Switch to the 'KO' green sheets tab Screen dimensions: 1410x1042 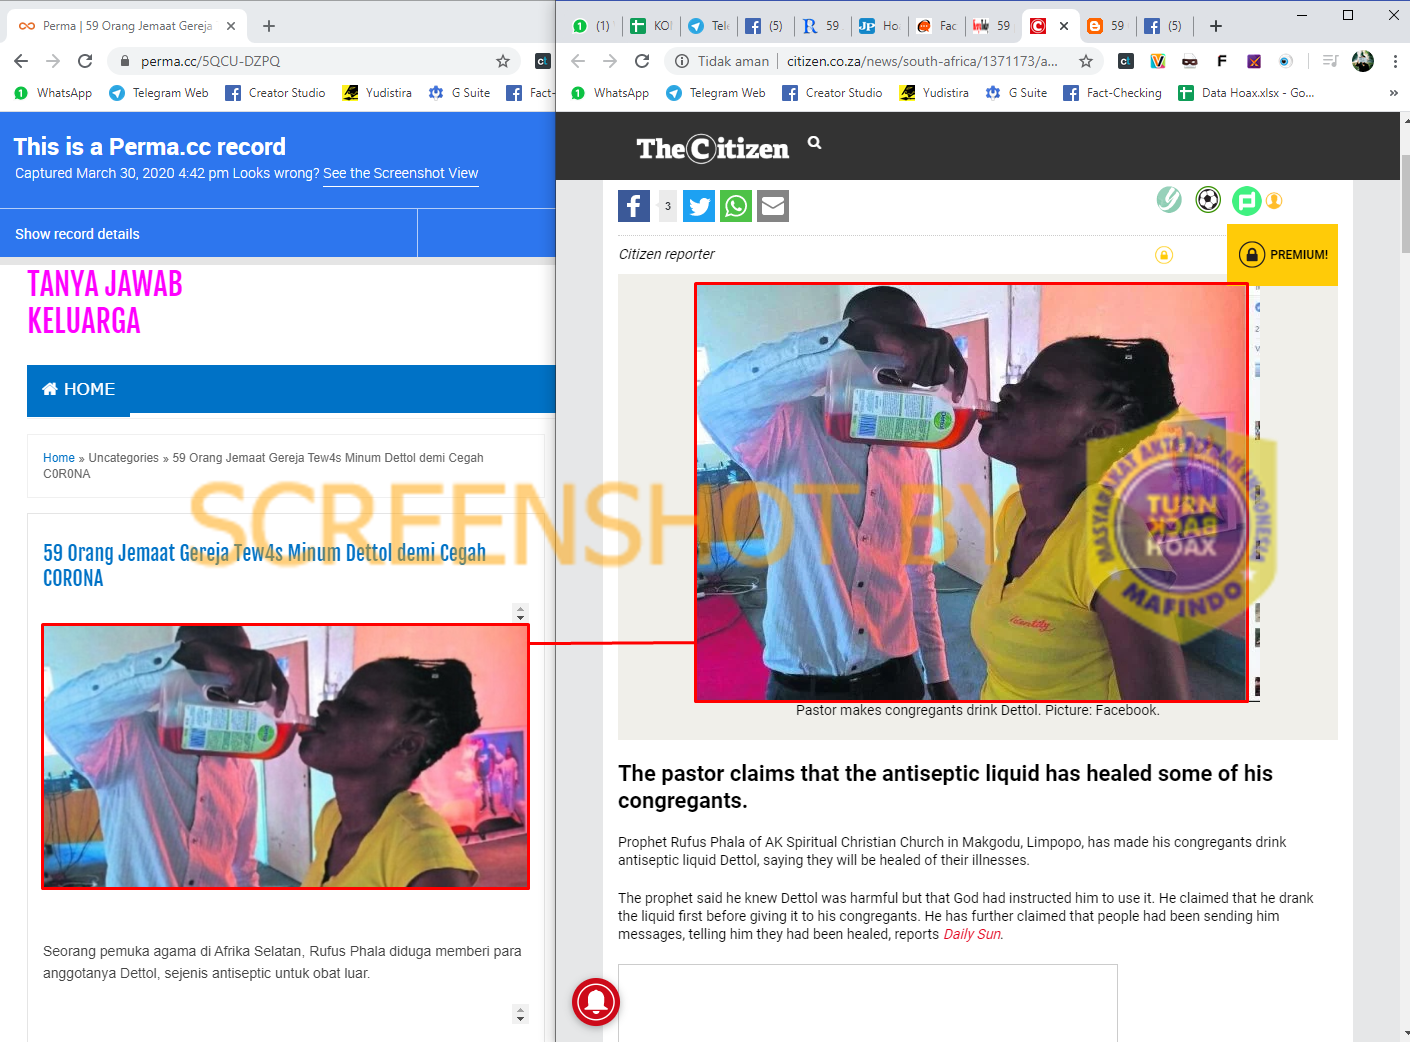(650, 26)
